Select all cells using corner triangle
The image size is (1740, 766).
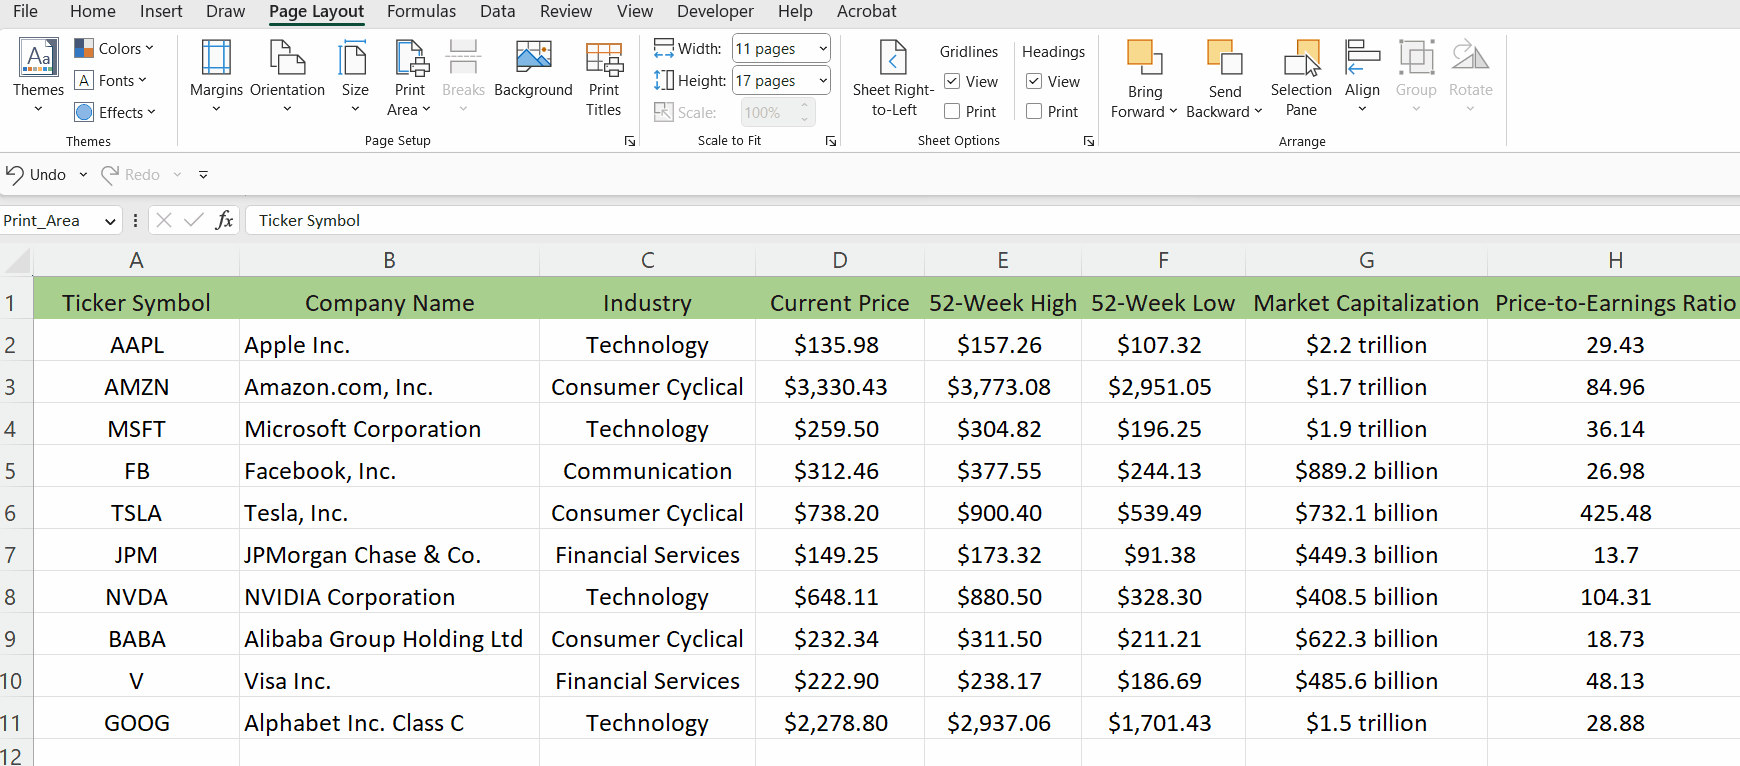pos(17,261)
